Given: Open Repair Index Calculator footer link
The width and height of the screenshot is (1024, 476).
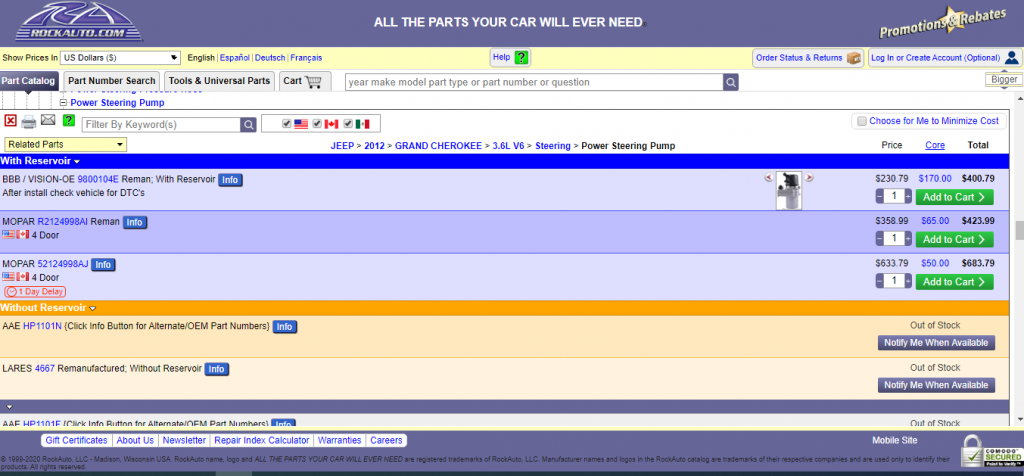Looking at the screenshot, I should pyautogui.click(x=262, y=440).
